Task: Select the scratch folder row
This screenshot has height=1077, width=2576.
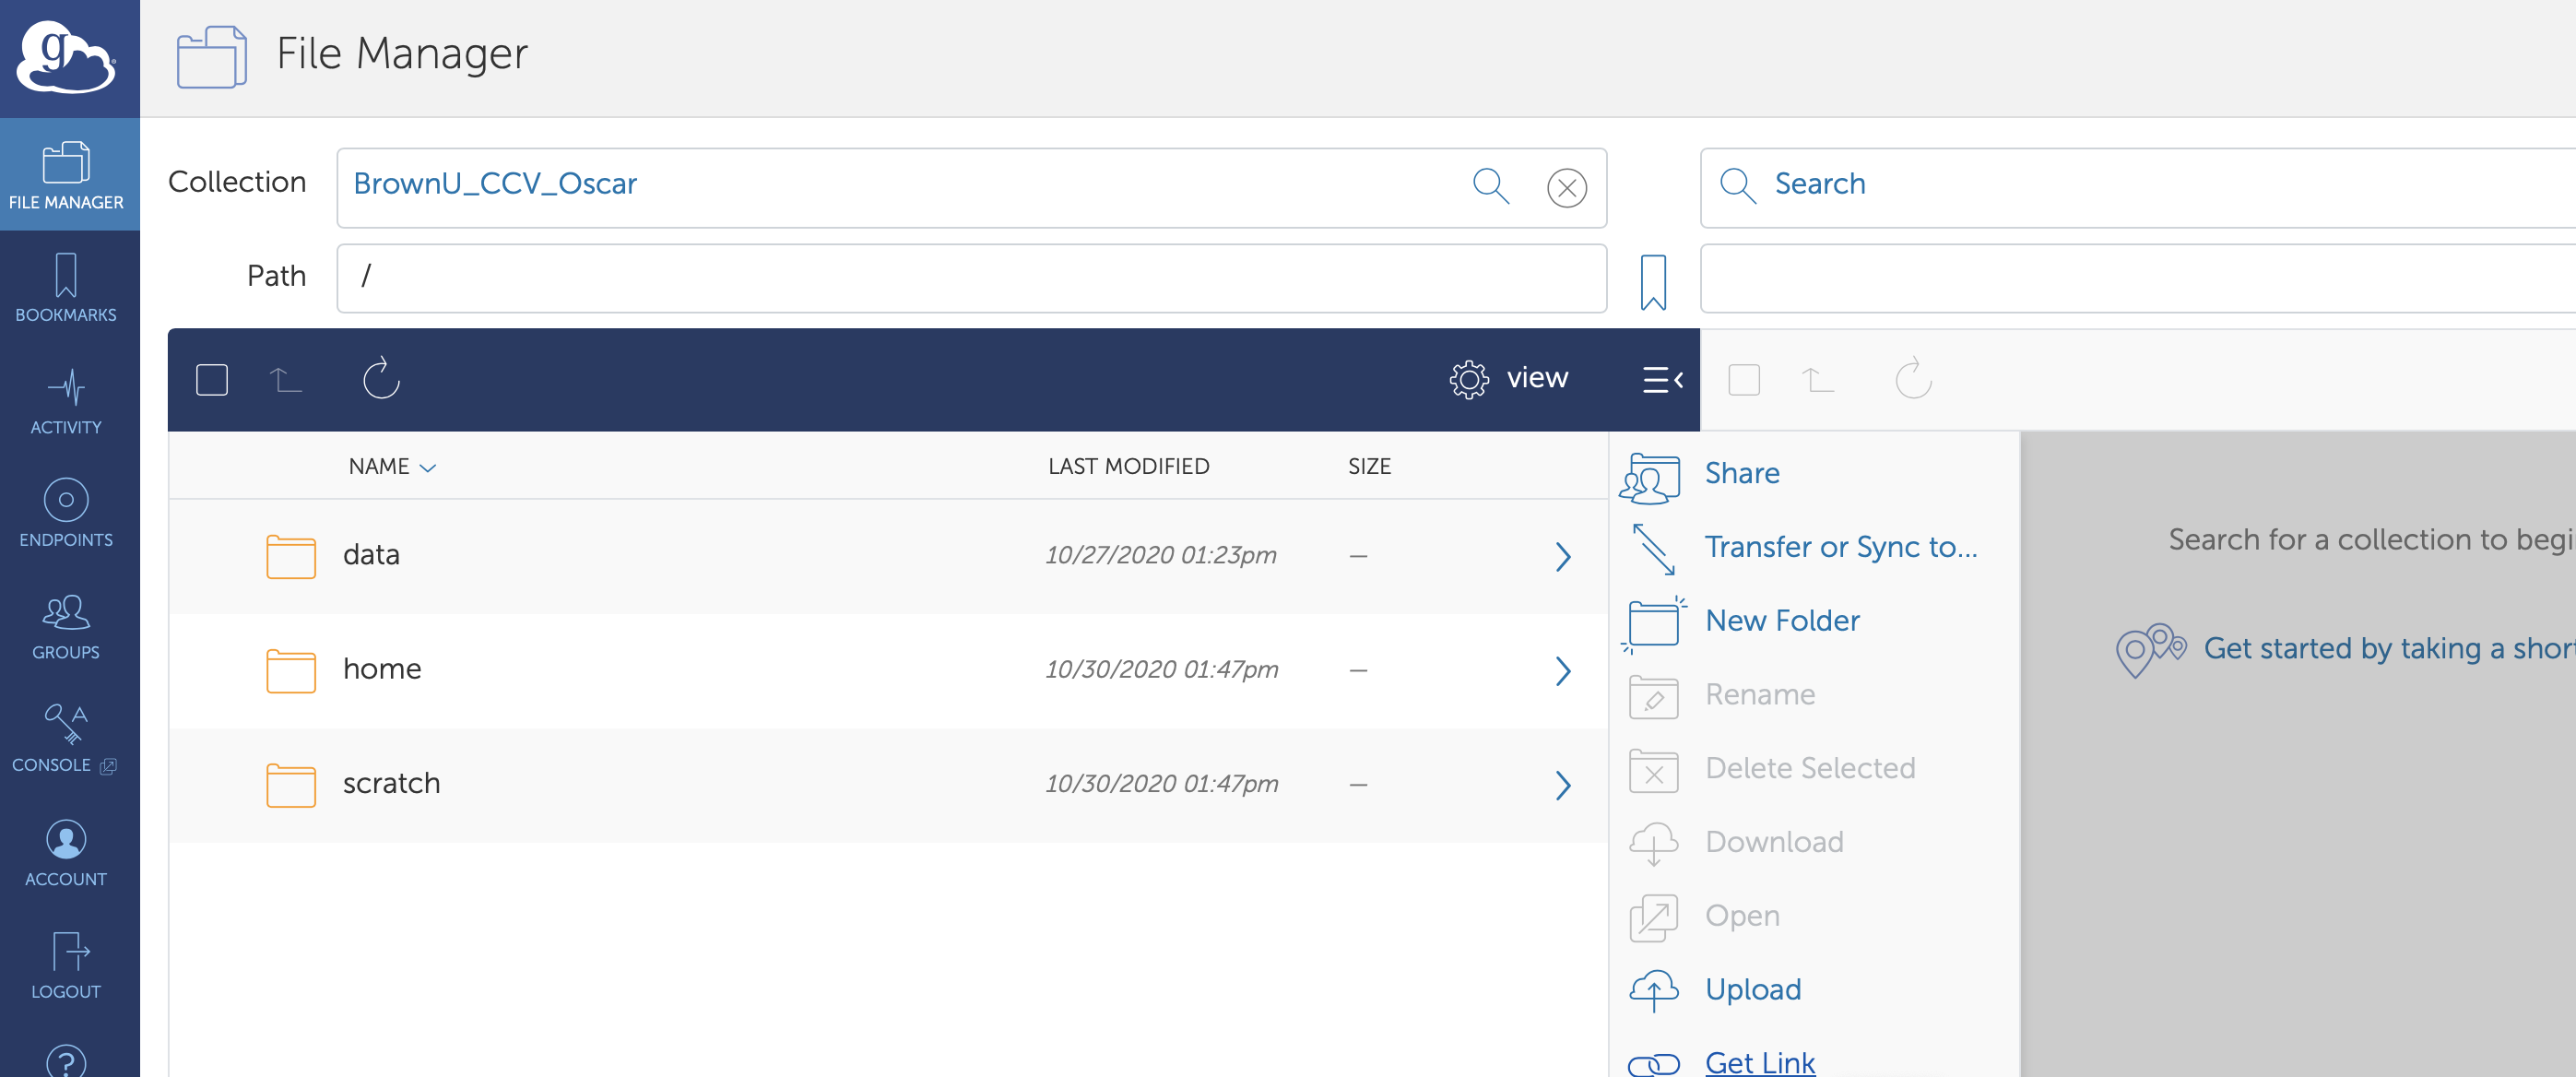Action: pyautogui.click(x=888, y=785)
